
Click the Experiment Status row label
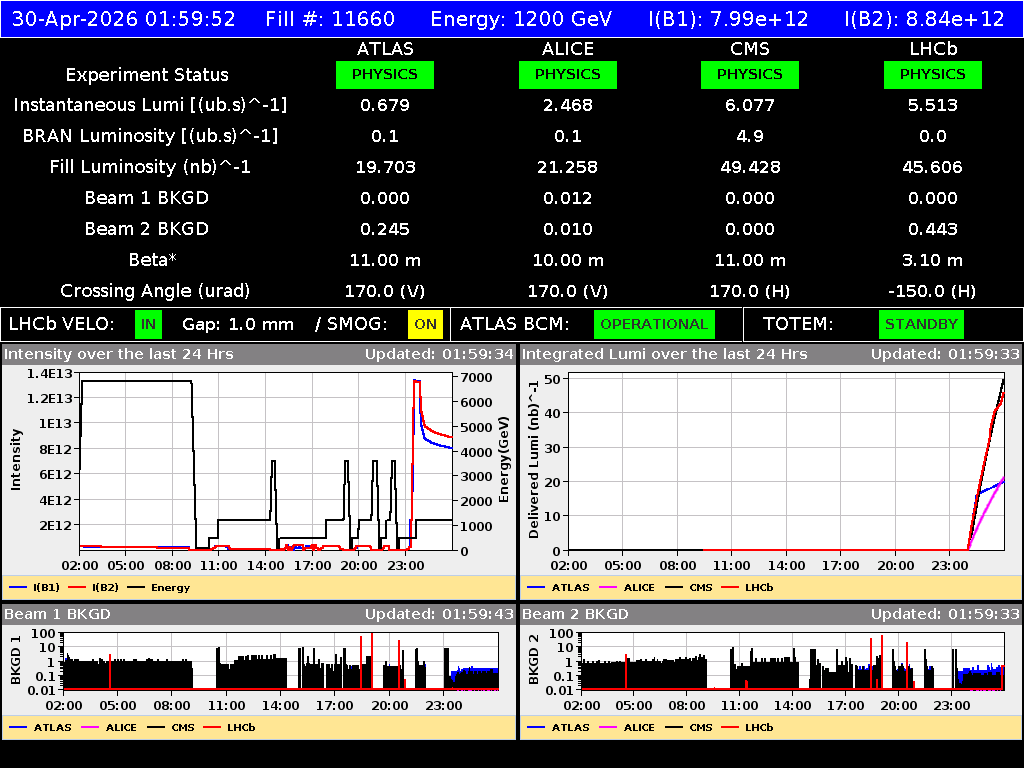(x=147, y=75)
